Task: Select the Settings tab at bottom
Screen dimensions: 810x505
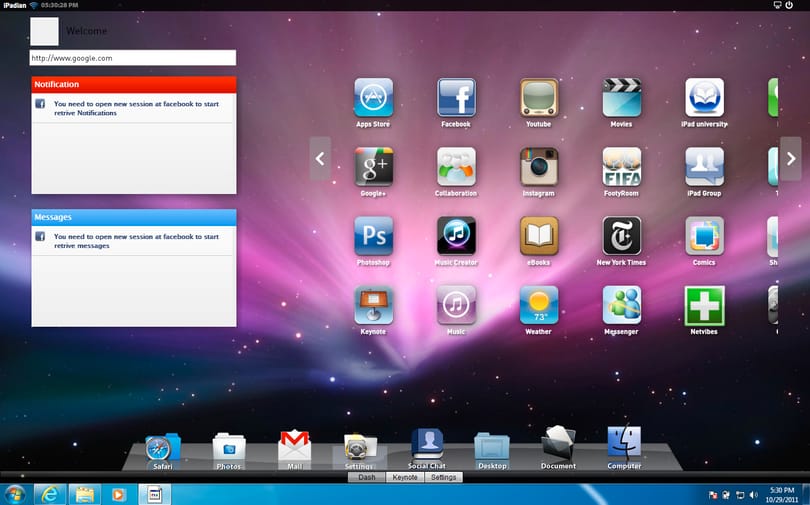Action: (x=443, y=477)
